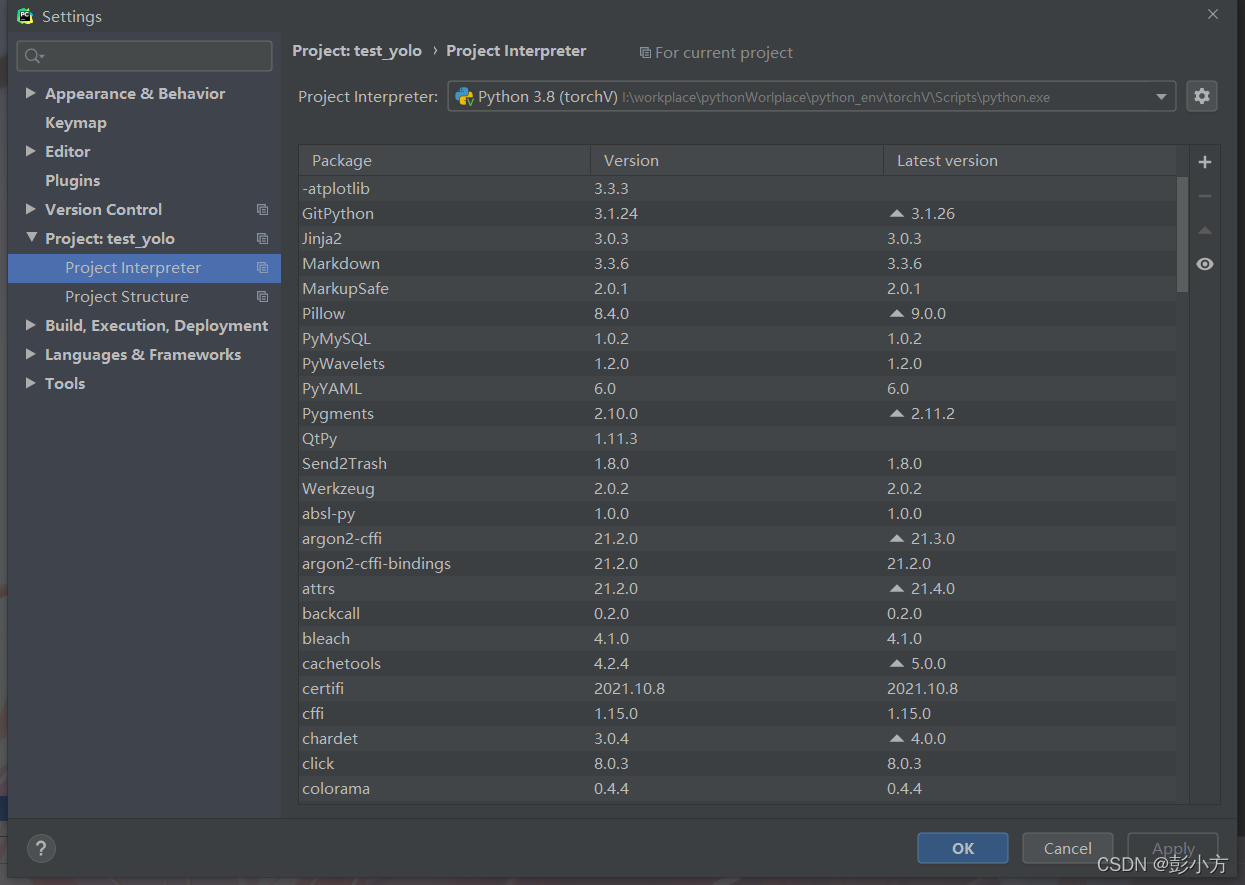Viewport: 1245px width, 885px height.
Task: Expand Languages & Frameworks arrow
Action: 31,354
